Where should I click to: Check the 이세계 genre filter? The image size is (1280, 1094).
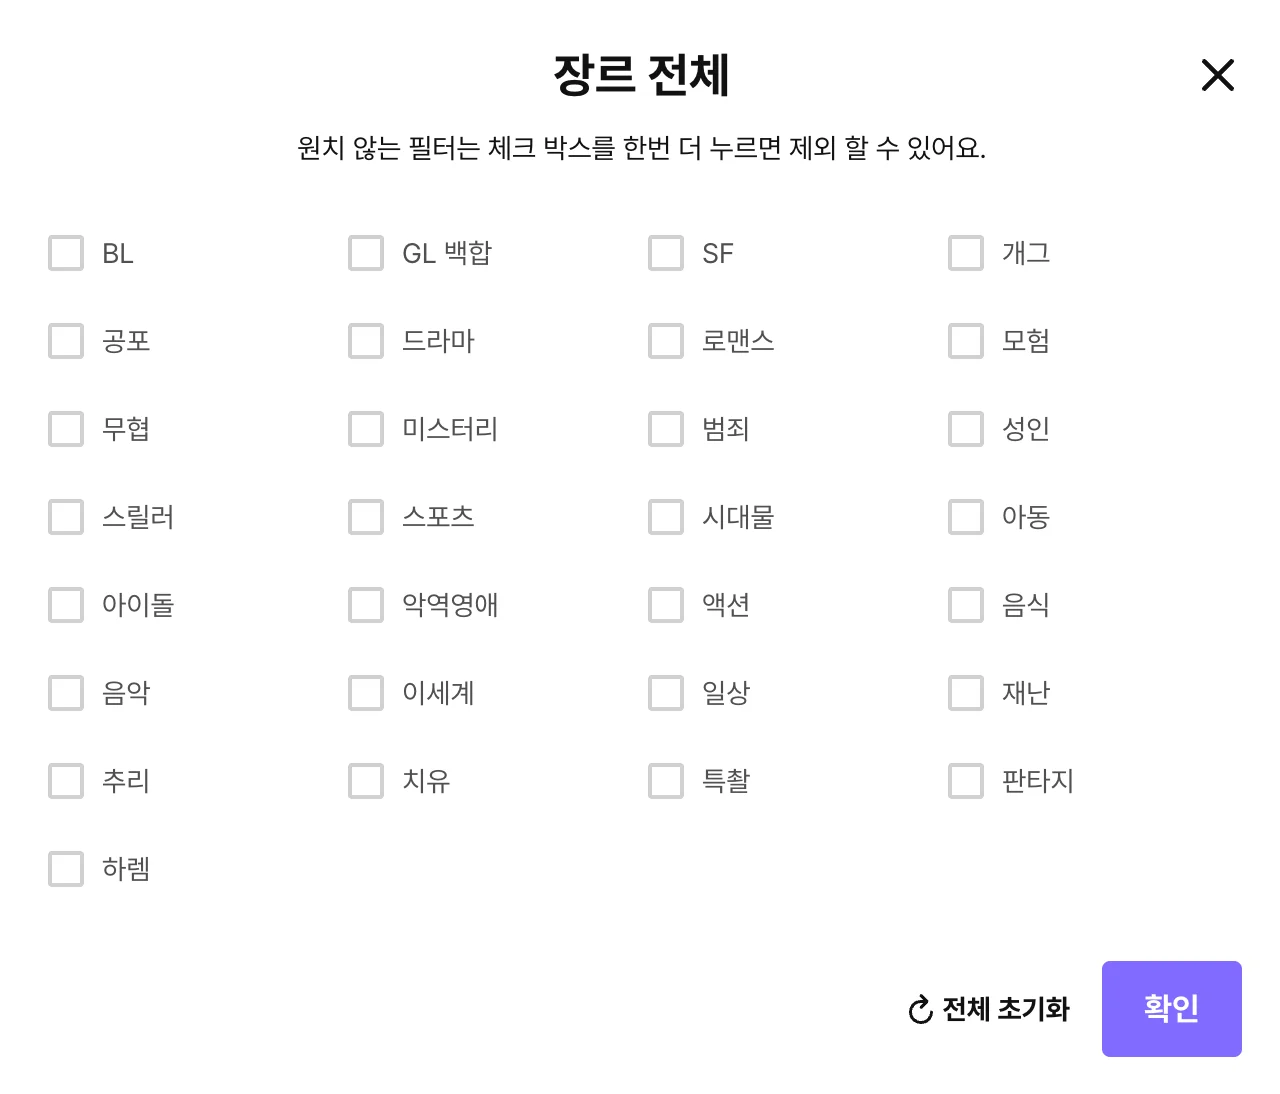click(365, 693)
